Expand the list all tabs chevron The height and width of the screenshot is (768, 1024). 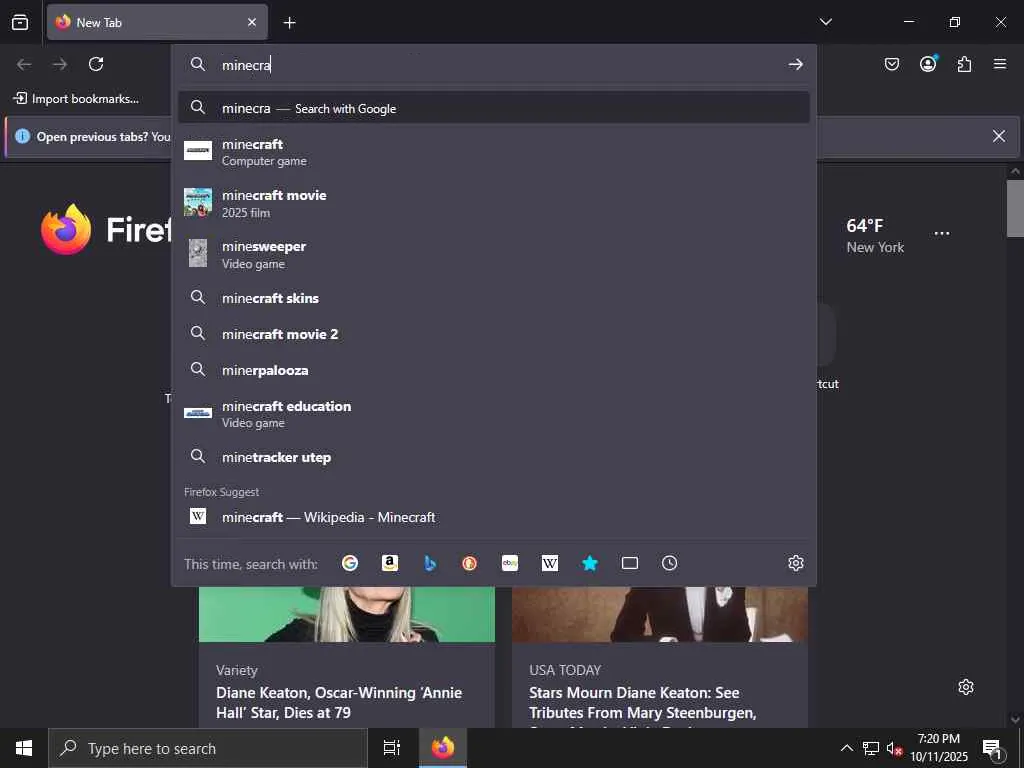(x=825, y=22)
